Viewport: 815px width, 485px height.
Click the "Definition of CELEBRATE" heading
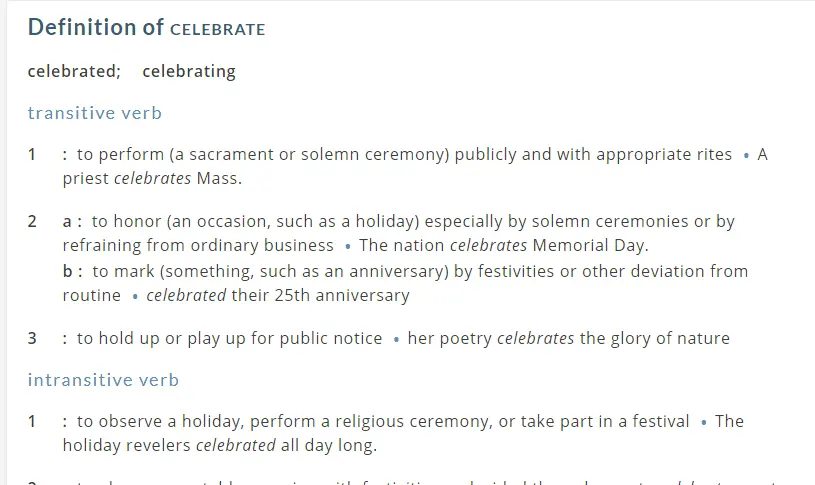click(146, 28)
